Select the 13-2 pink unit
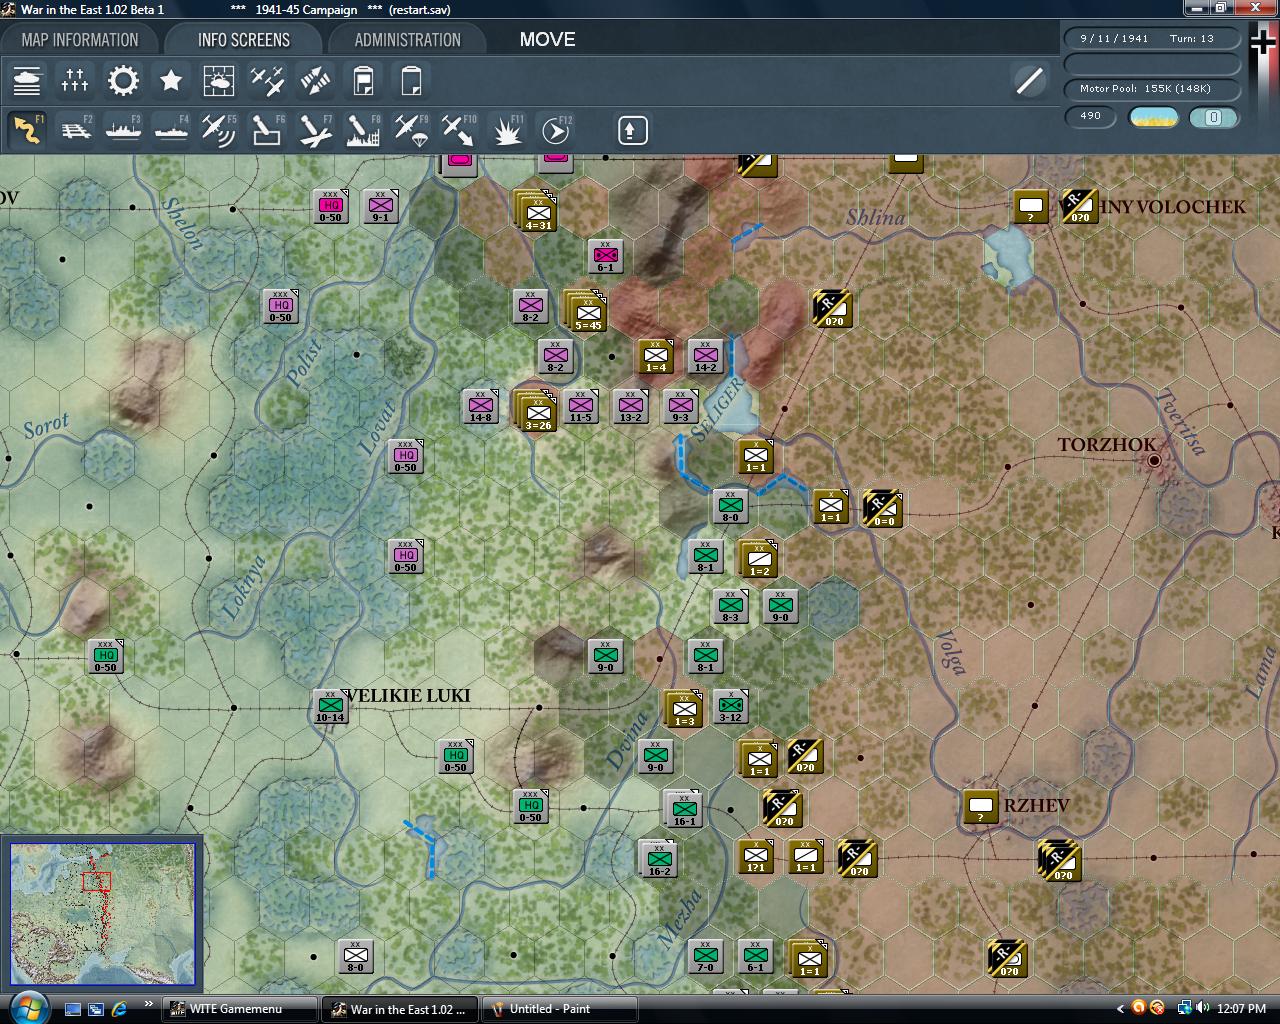The image size is (1280, 1024). pos(630,406)
